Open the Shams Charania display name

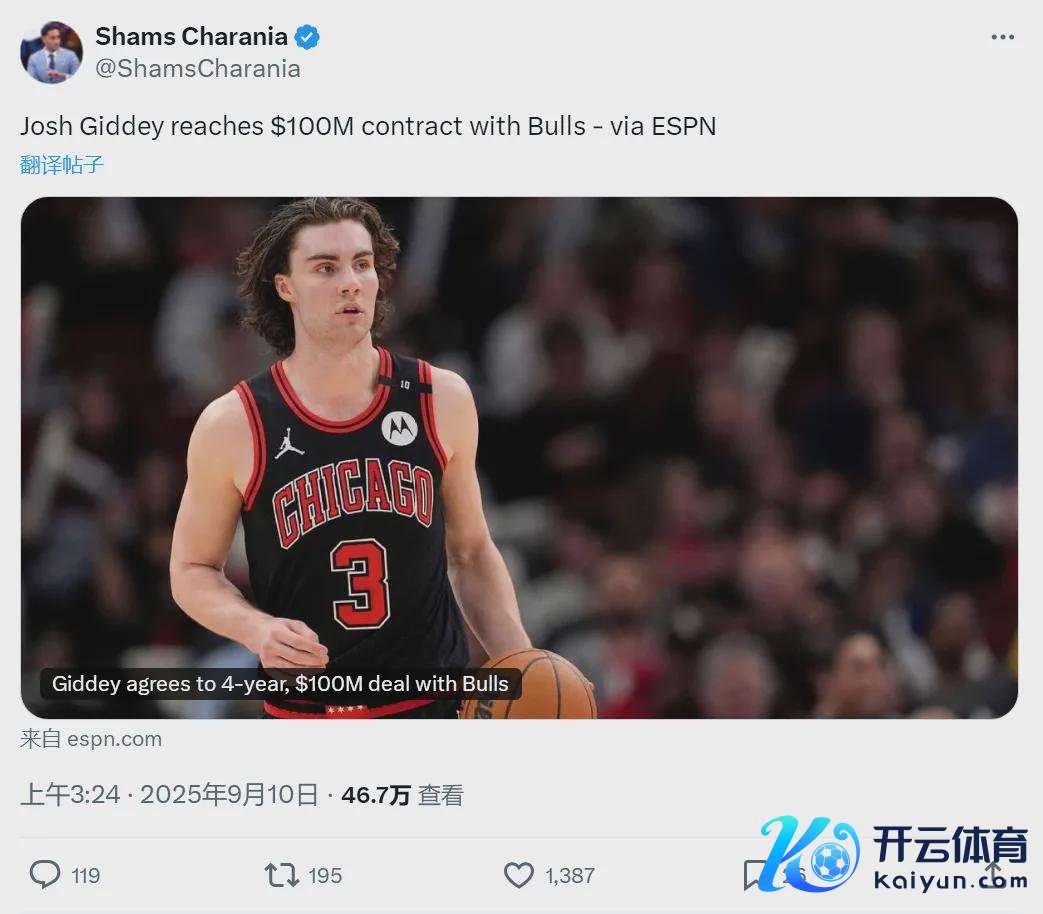tap(191, 37)
